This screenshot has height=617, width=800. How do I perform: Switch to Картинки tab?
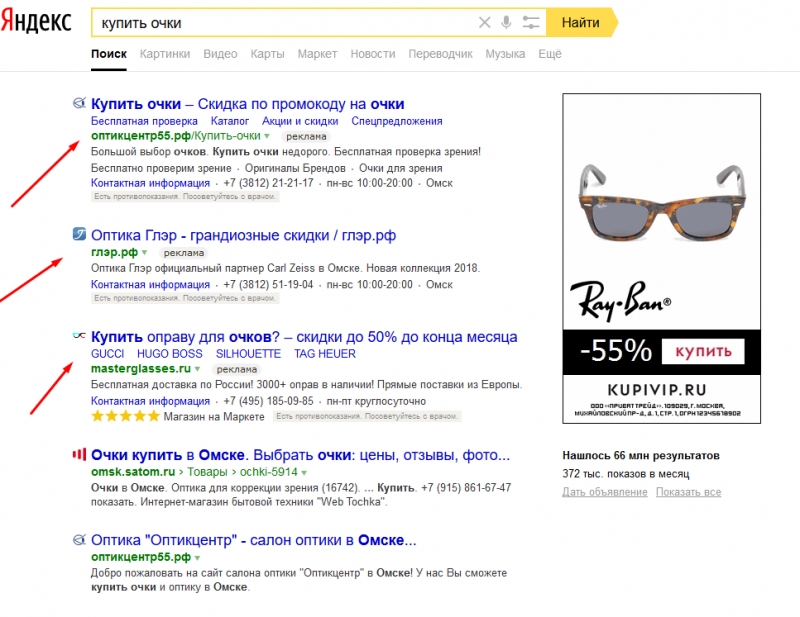tap(165, 54)
